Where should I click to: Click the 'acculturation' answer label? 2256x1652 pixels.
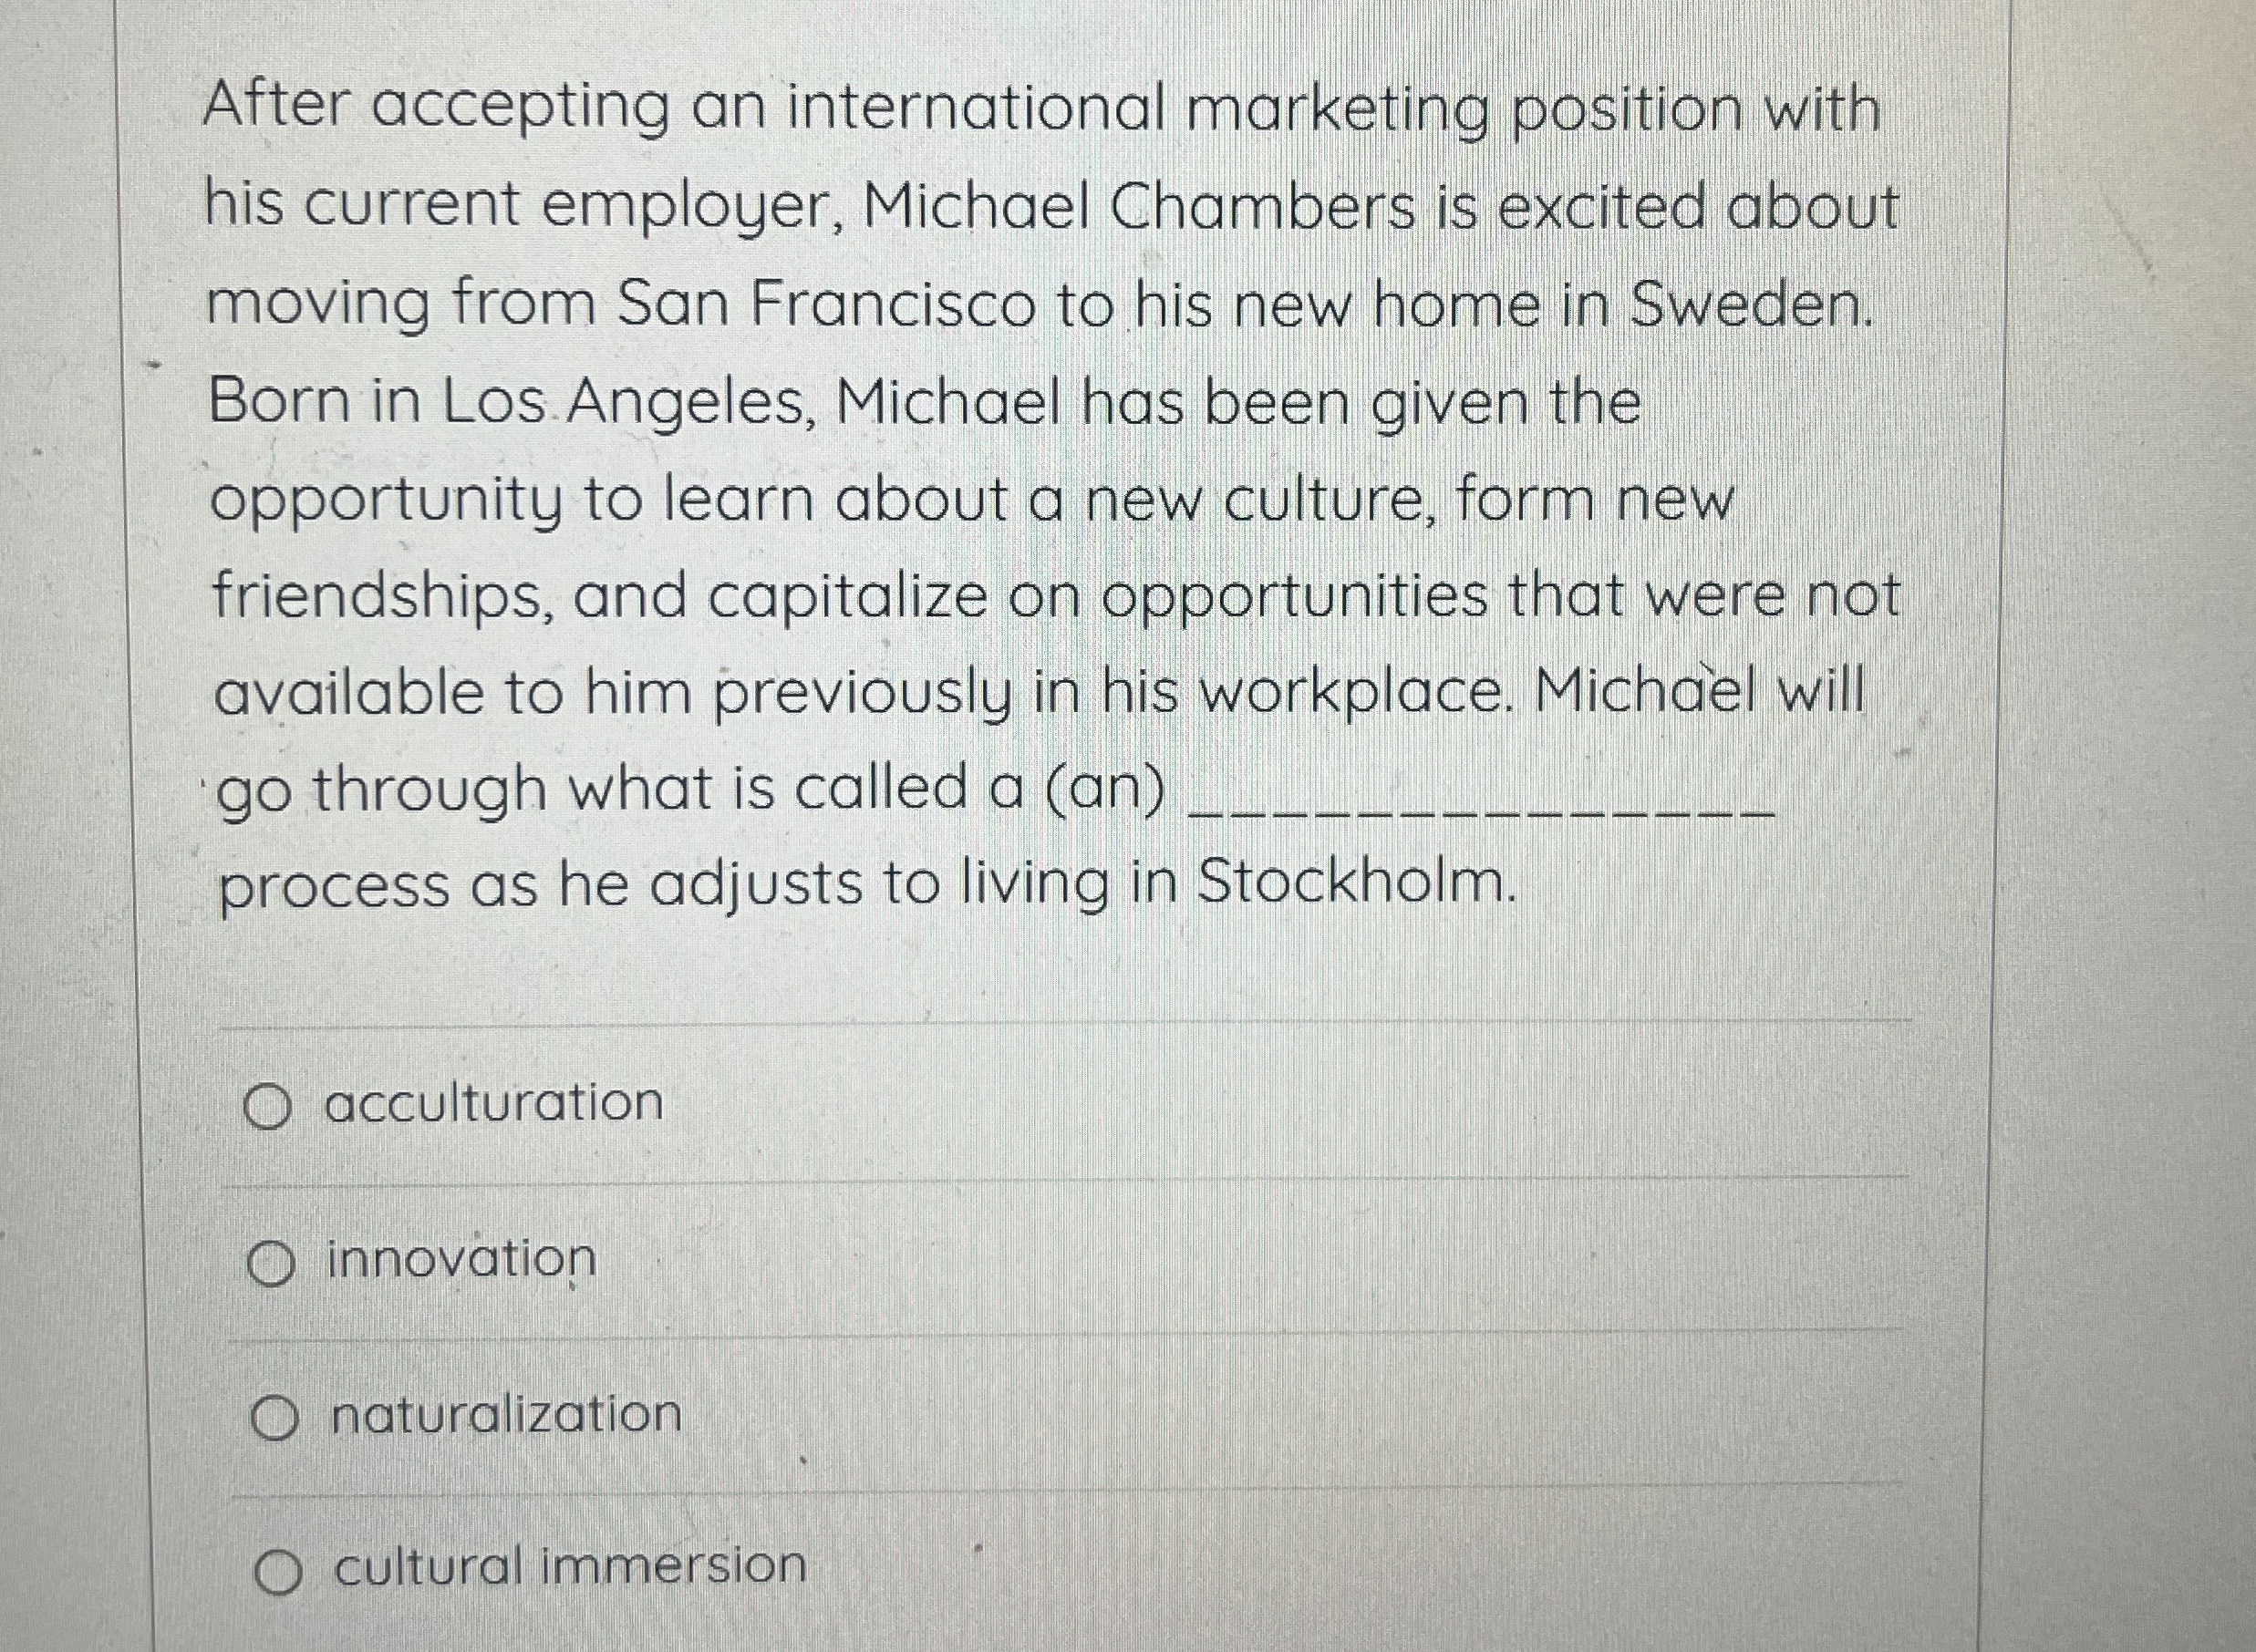click(493, 1103)
